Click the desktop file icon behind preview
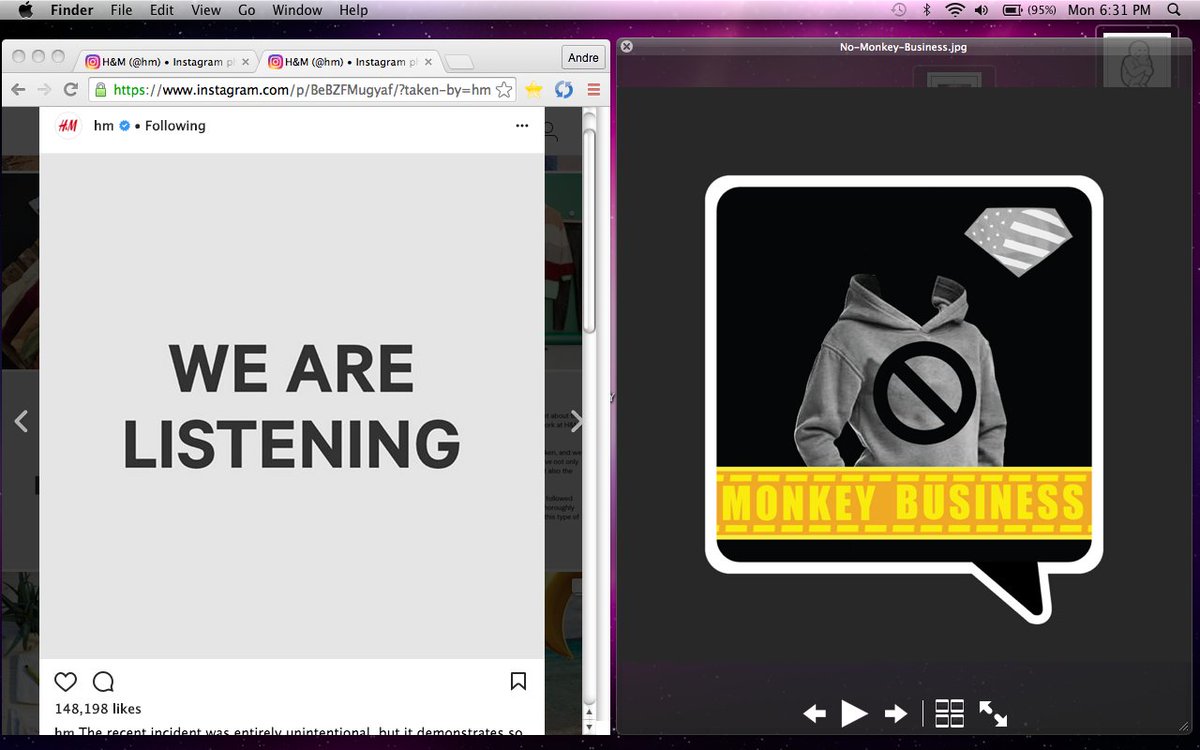This screenshot has width=1200, height=750. coord(1136,60)
